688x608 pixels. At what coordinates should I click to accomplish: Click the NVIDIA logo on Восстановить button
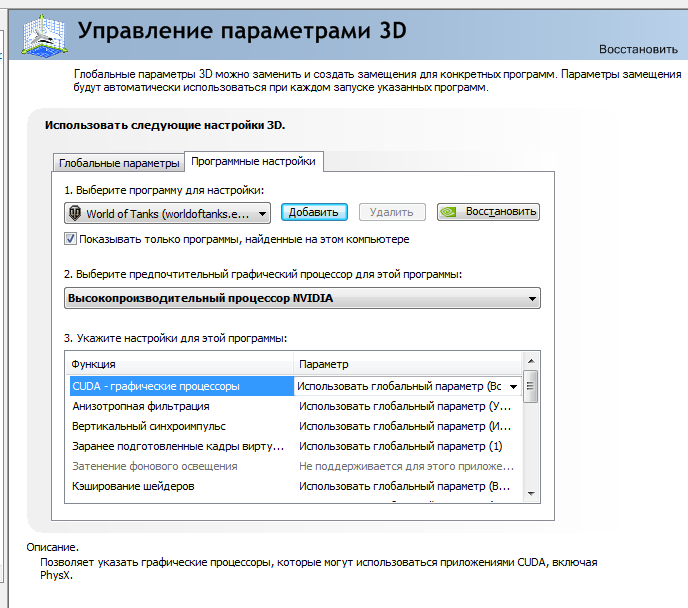(x=448, y=212)
